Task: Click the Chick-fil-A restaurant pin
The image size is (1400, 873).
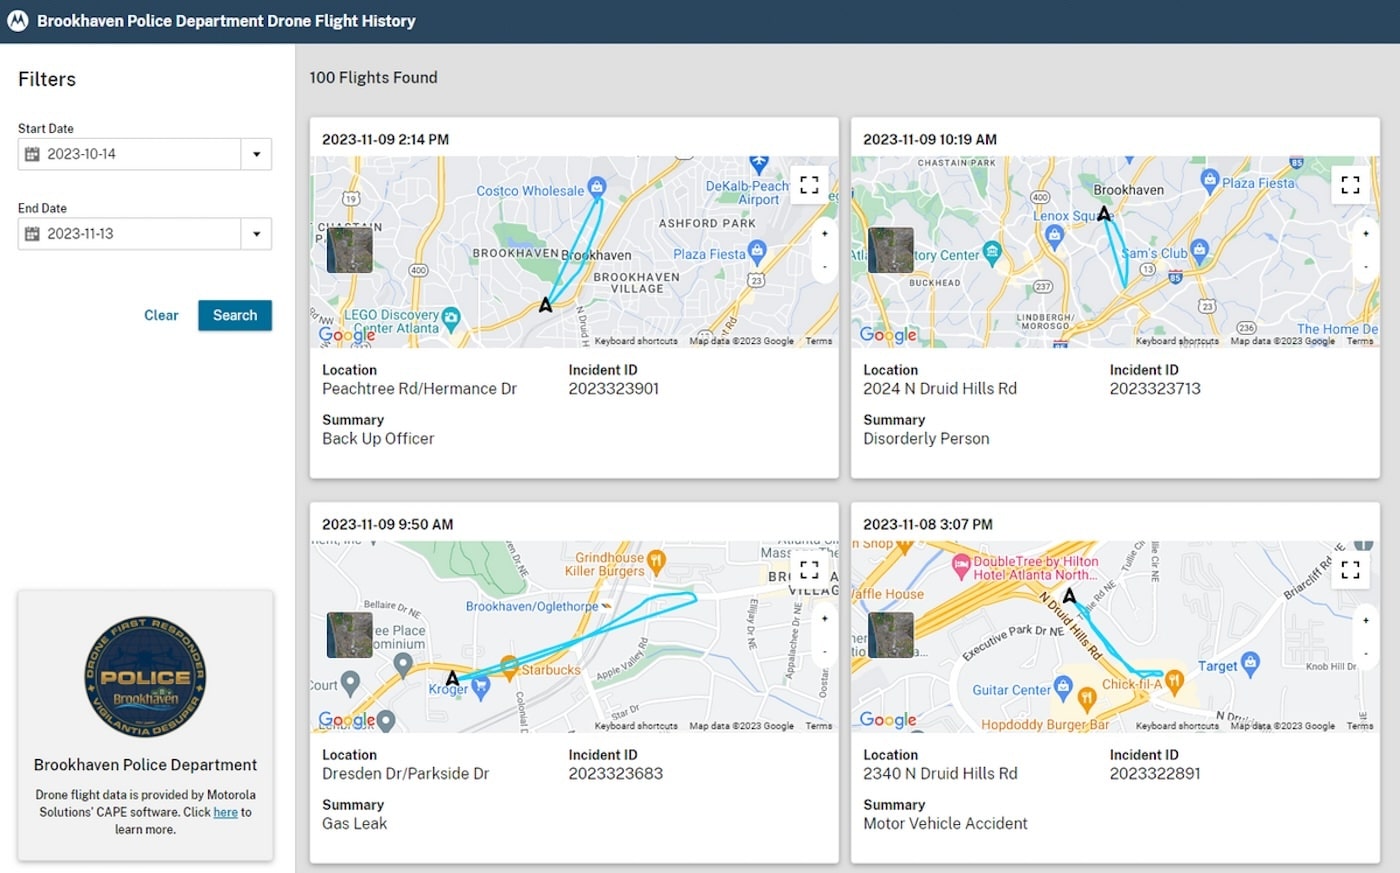Action: click(x=1175, y=683)
